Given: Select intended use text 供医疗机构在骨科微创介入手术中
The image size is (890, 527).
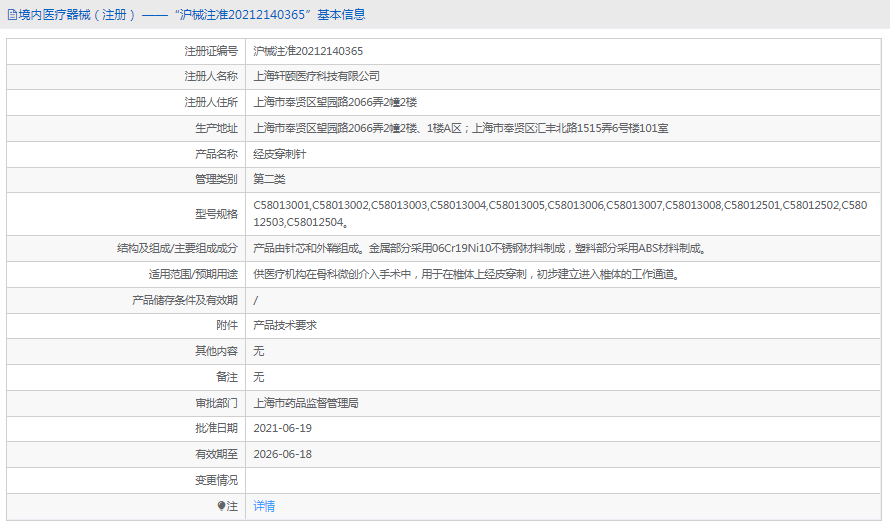Looking at the screenshot, I should tap(332, 274).
